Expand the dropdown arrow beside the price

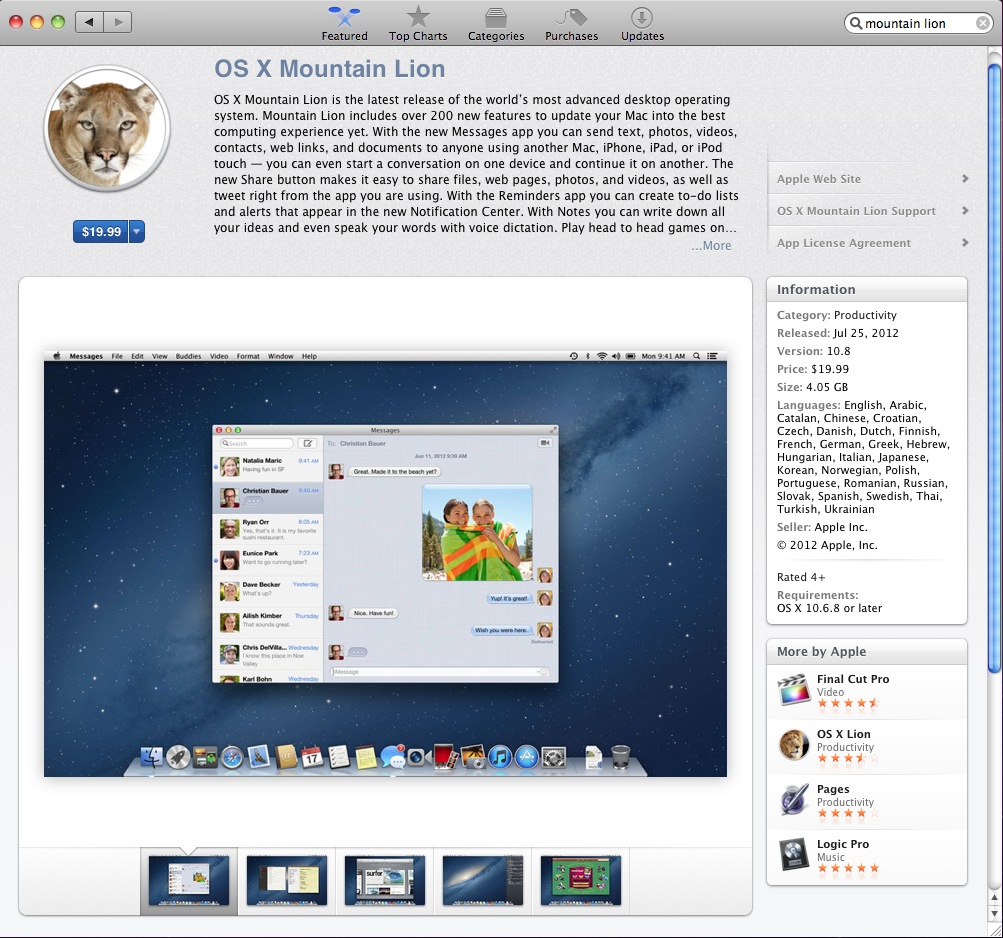pyautogui.click(x=137, y=232)
